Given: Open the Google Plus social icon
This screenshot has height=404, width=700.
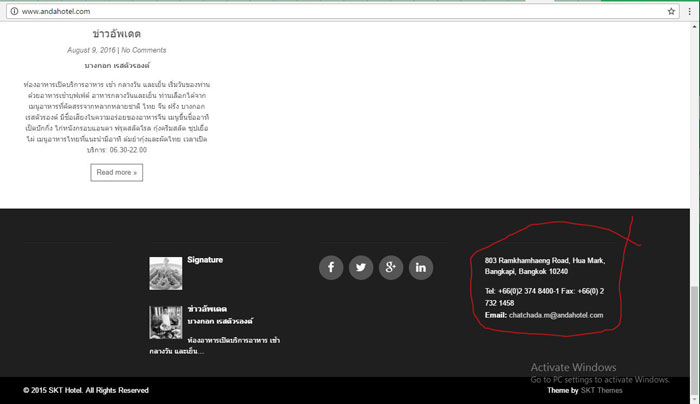Looking at the screenshot, I should 391,268.
